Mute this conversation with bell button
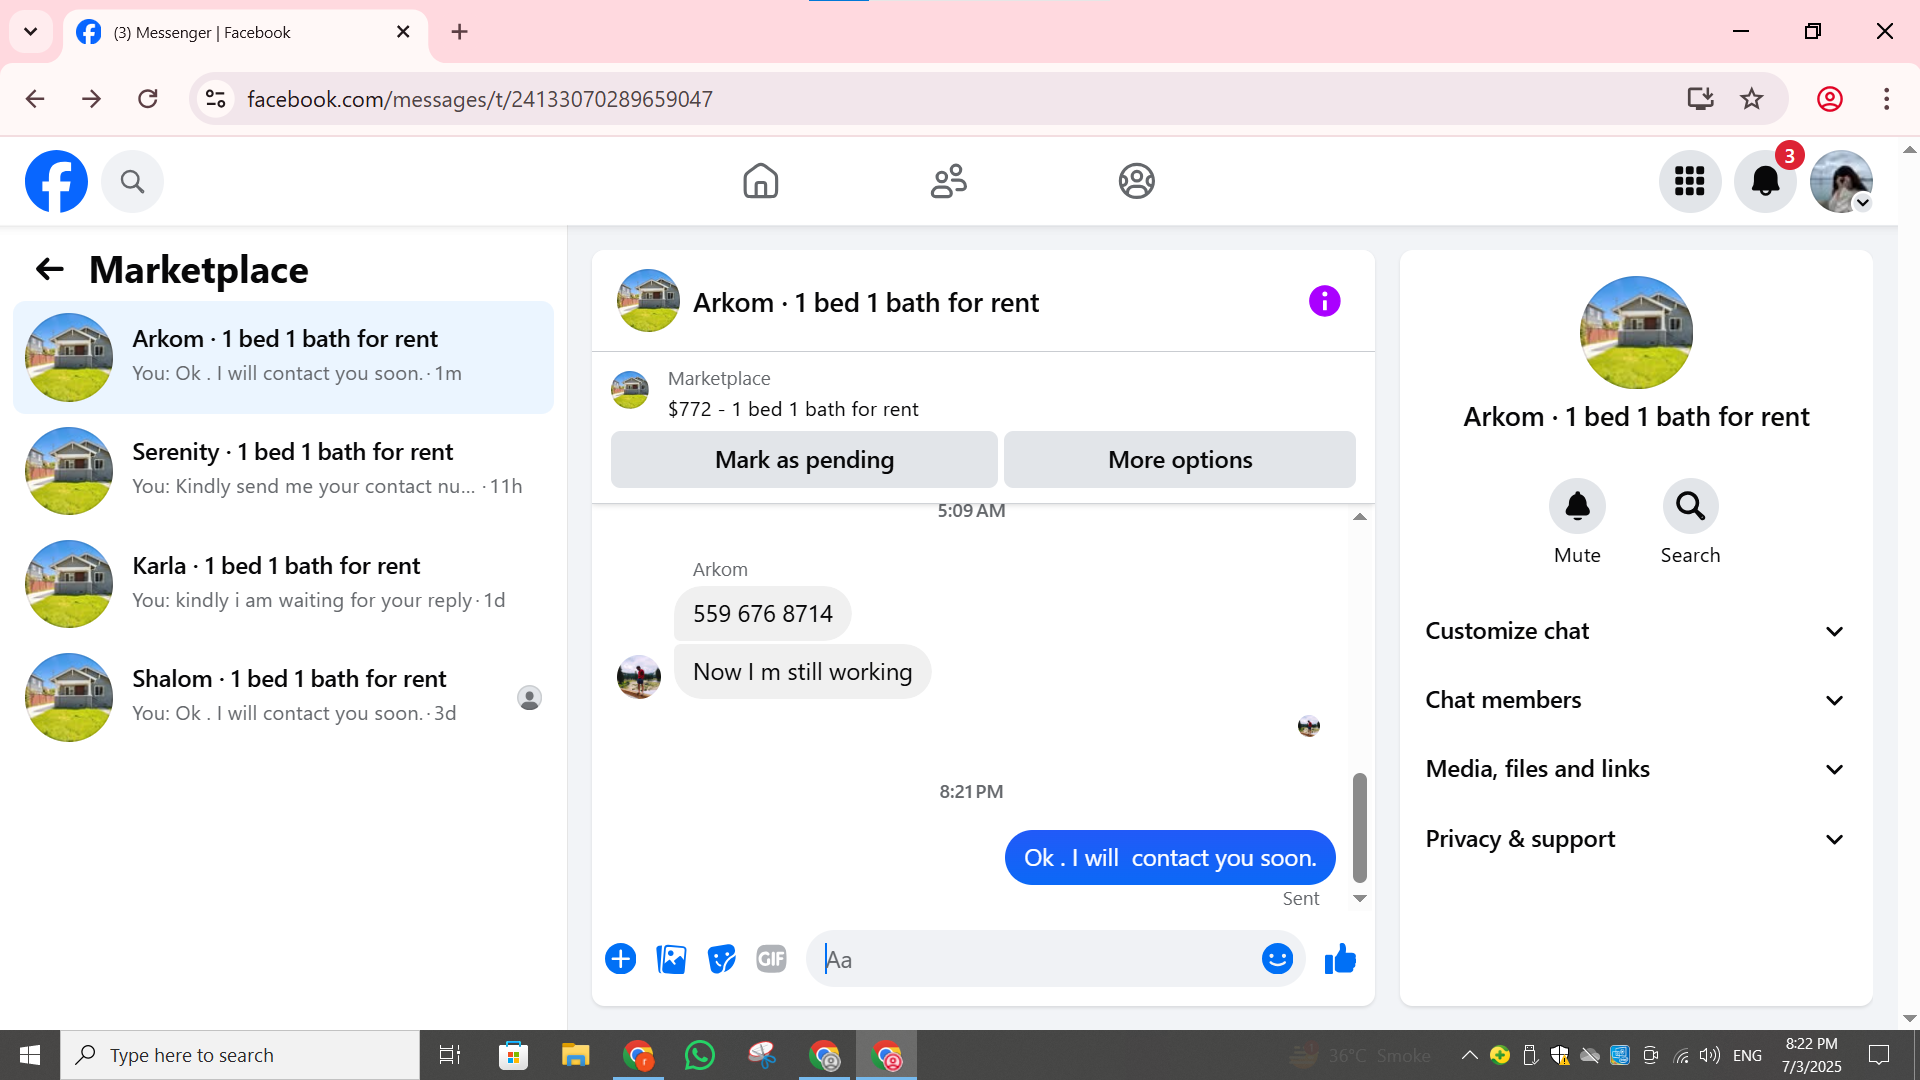 click(1577, 507)
